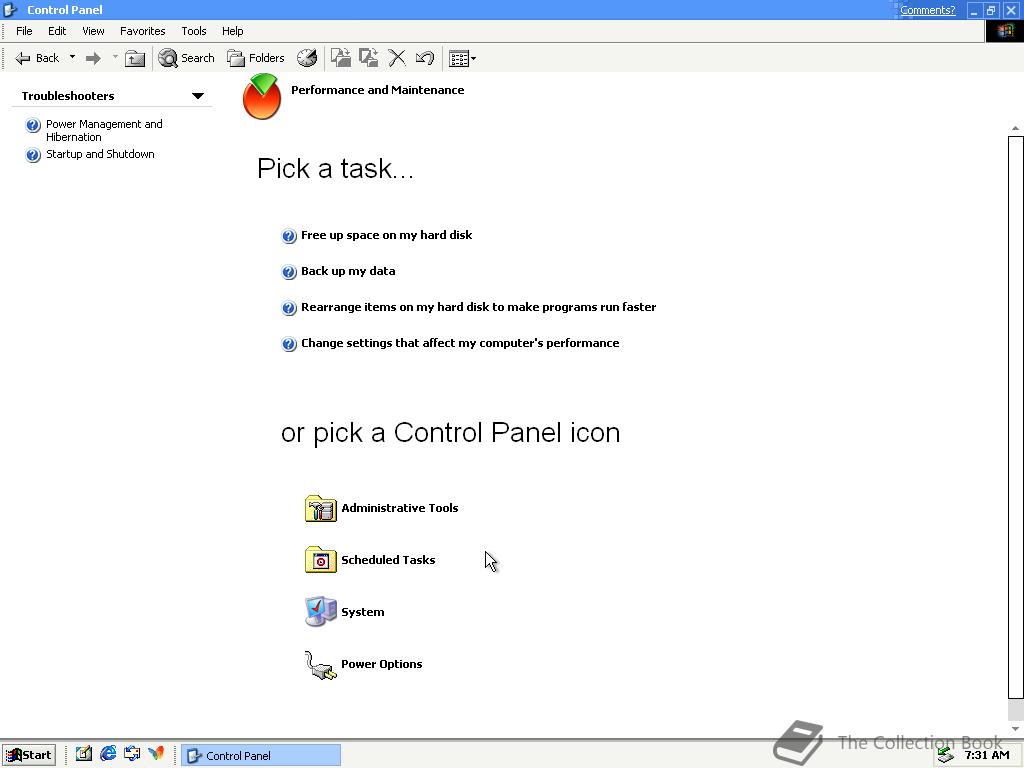Select Change settings that affect computer's performance
1024x768 pixels.
[x=460, y=343]
